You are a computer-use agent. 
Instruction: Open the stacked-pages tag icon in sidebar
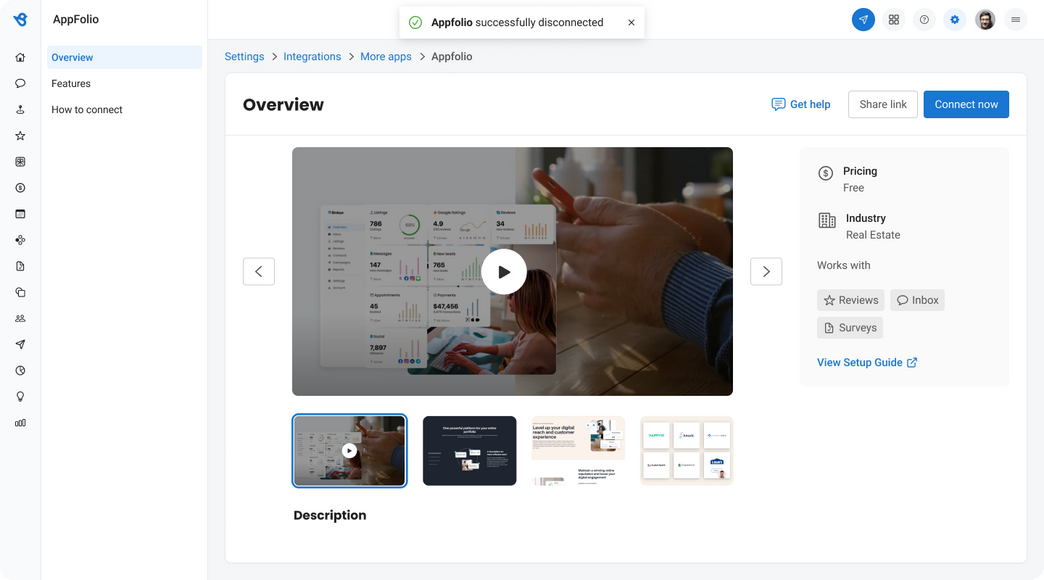pos(20,292)
